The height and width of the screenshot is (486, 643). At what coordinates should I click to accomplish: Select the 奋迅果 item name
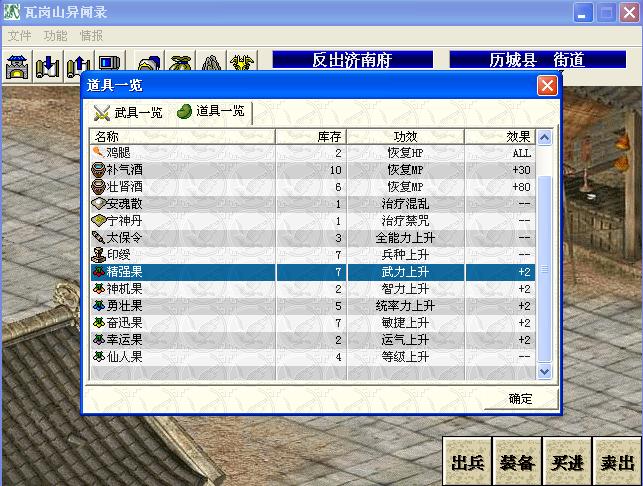pos(125,323)
